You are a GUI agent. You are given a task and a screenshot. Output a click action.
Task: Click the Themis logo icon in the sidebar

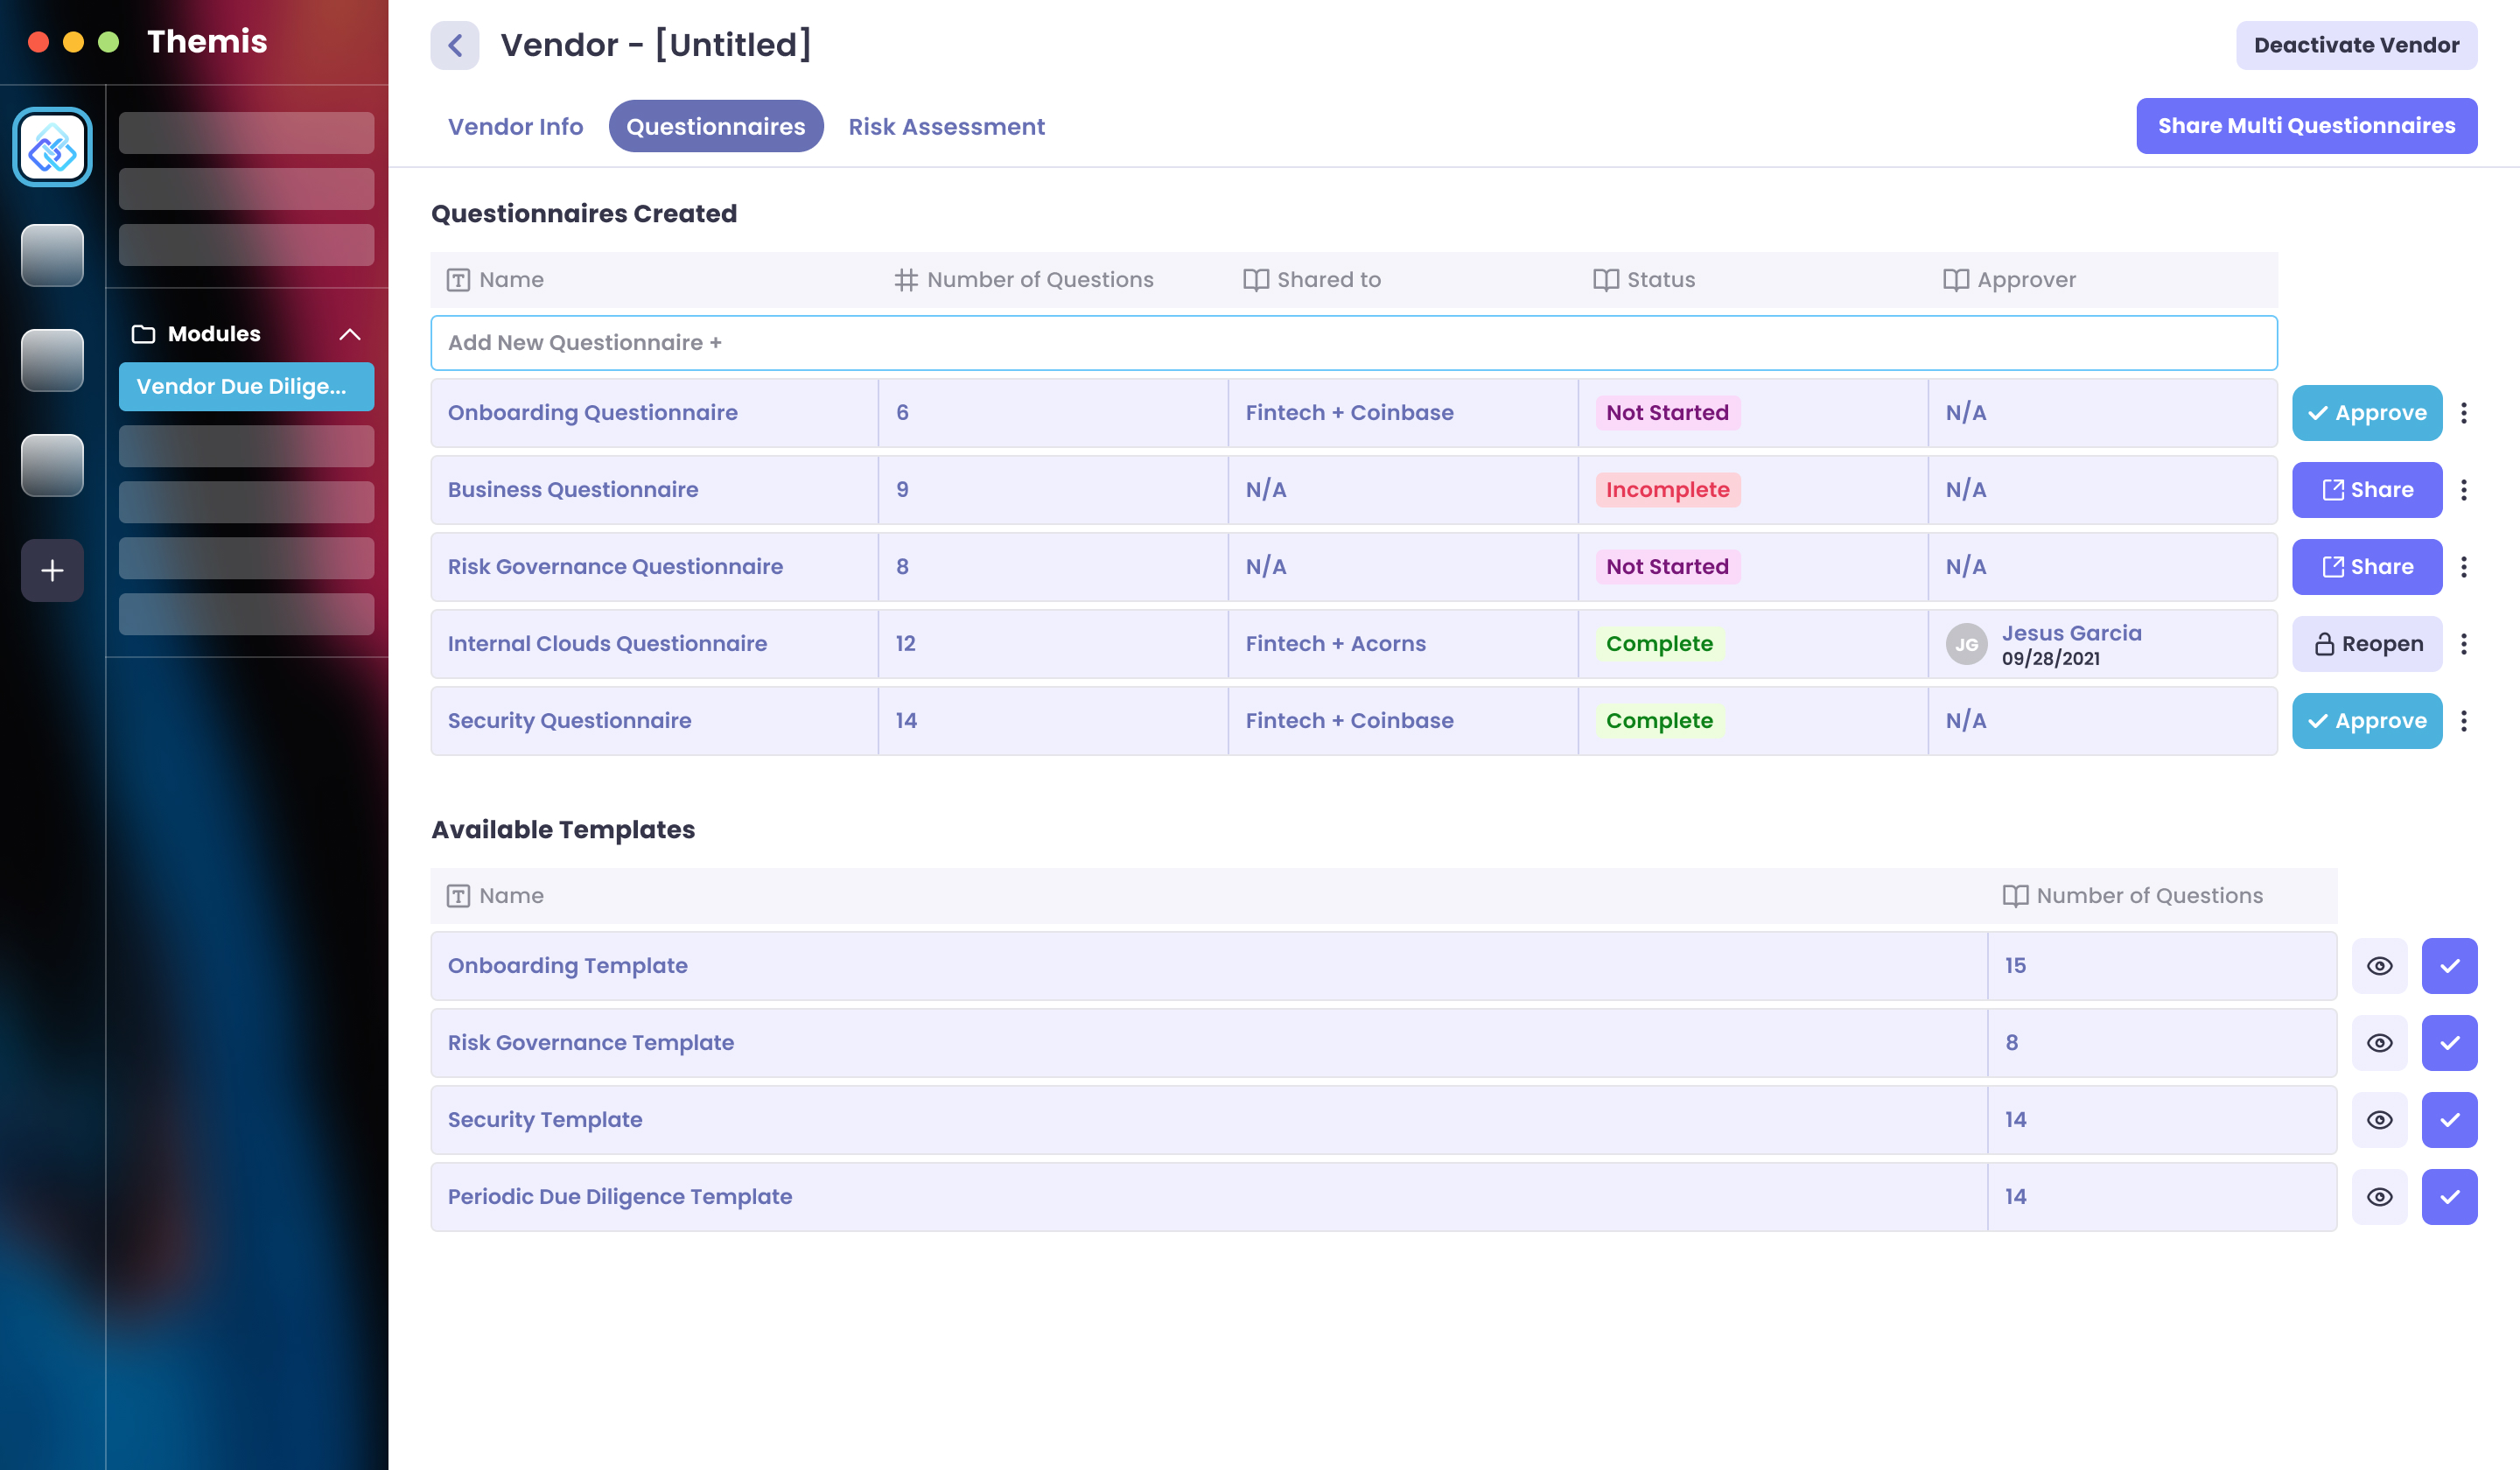pos(51,146)
